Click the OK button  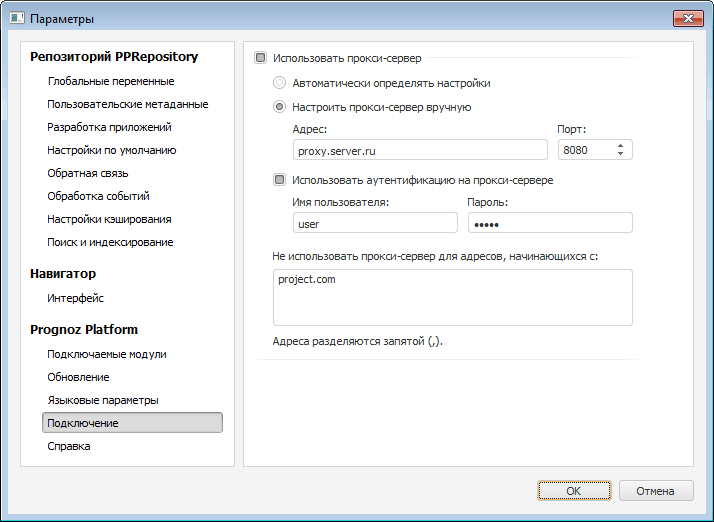point(574,491)
